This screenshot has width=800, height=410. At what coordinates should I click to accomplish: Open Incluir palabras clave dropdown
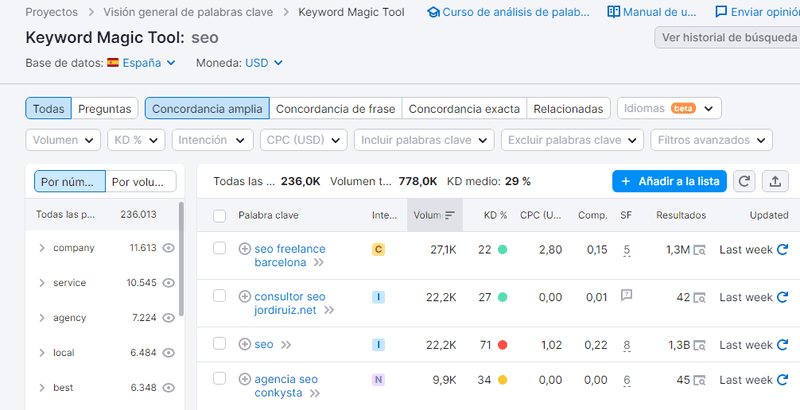424,140
